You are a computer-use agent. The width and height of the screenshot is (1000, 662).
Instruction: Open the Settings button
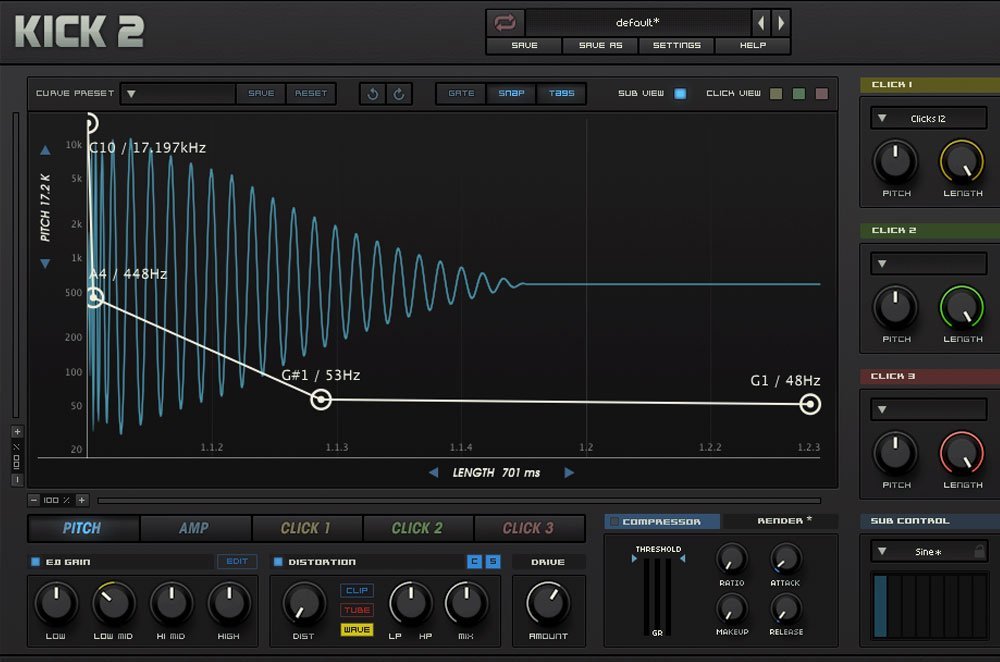tap(677, 45)
